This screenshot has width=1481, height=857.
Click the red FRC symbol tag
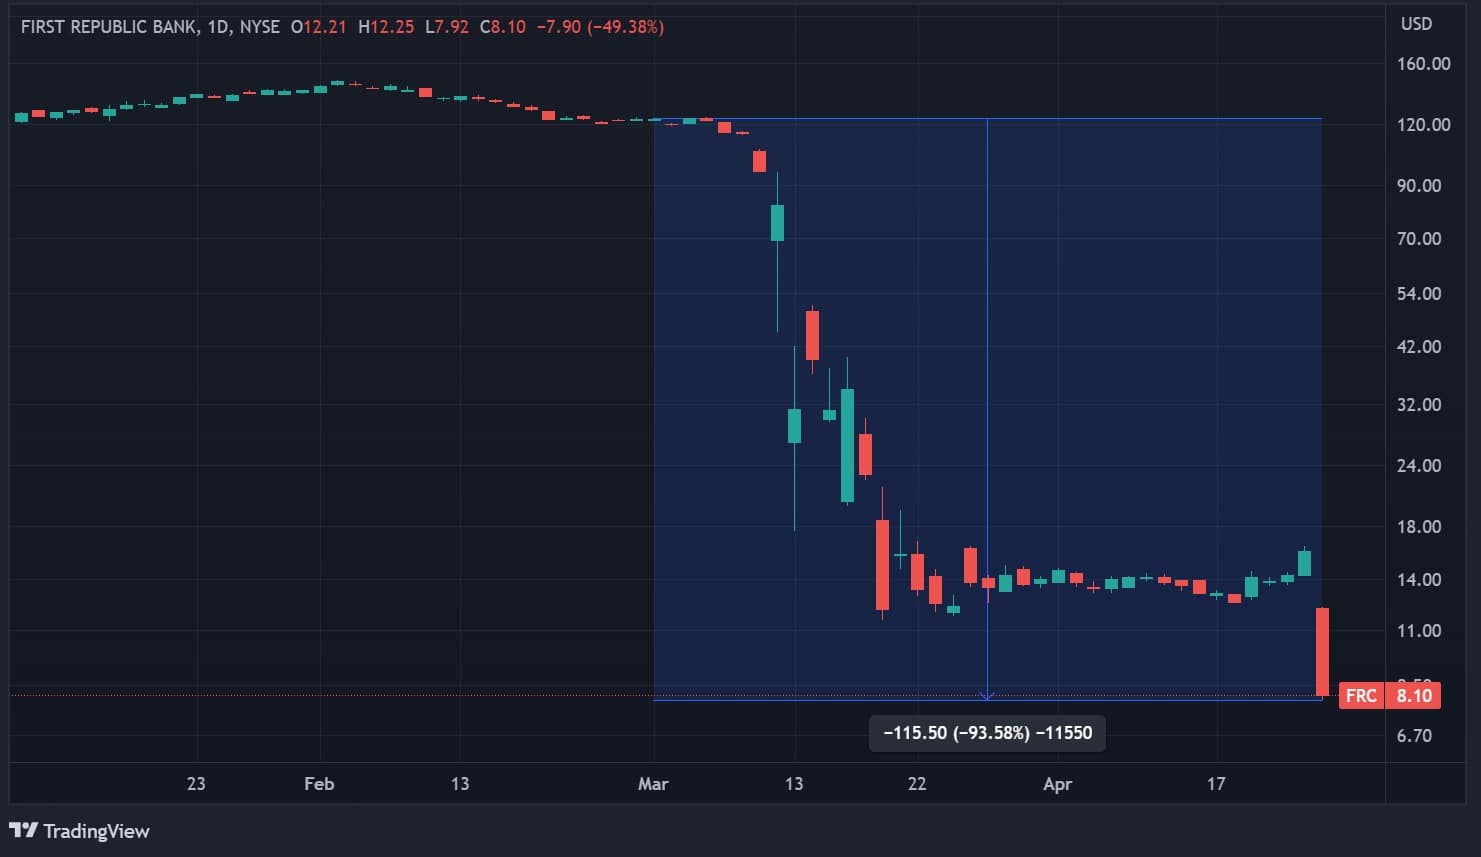[1361, 696]
